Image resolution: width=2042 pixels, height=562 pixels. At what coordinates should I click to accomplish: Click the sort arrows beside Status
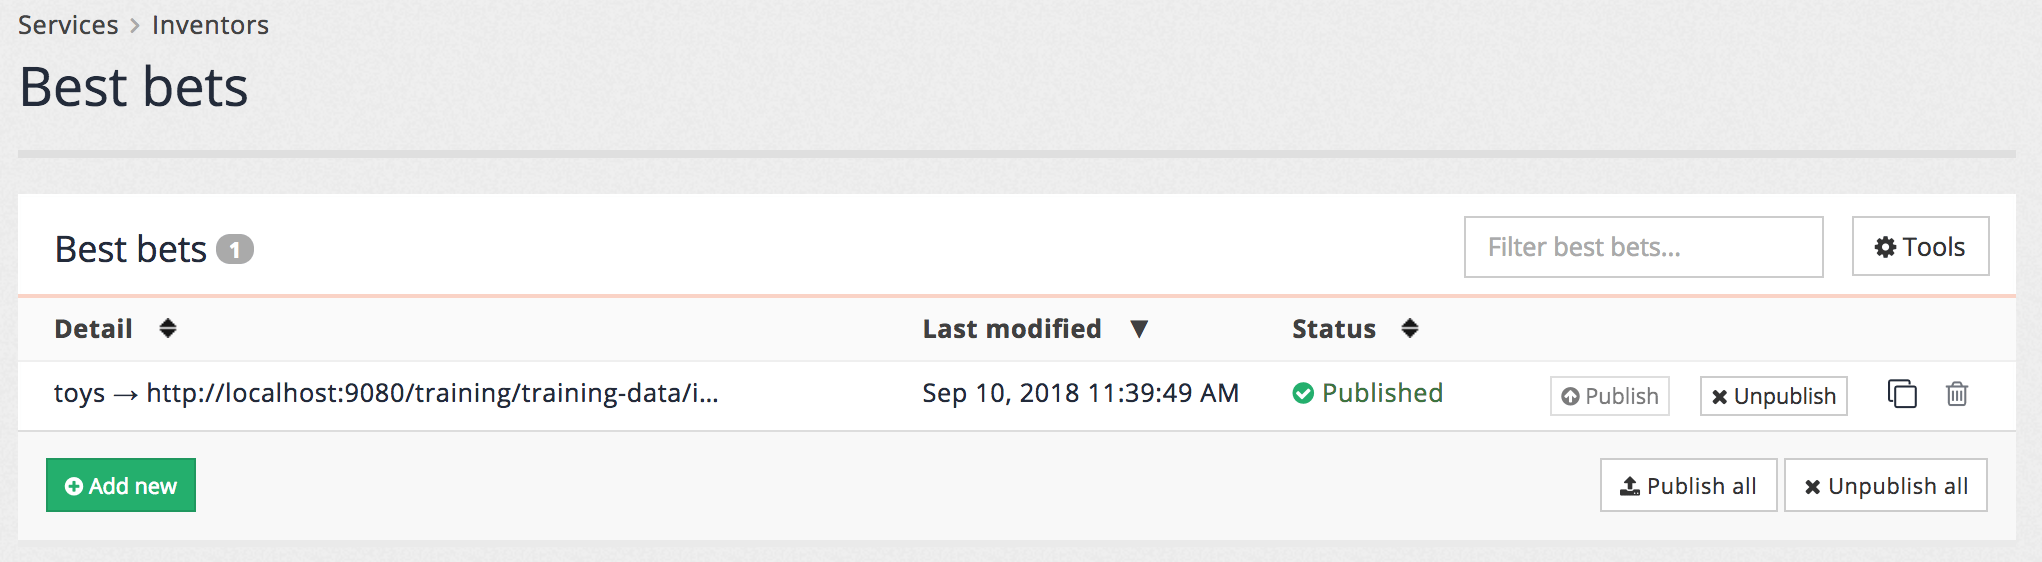[1410, 328]
